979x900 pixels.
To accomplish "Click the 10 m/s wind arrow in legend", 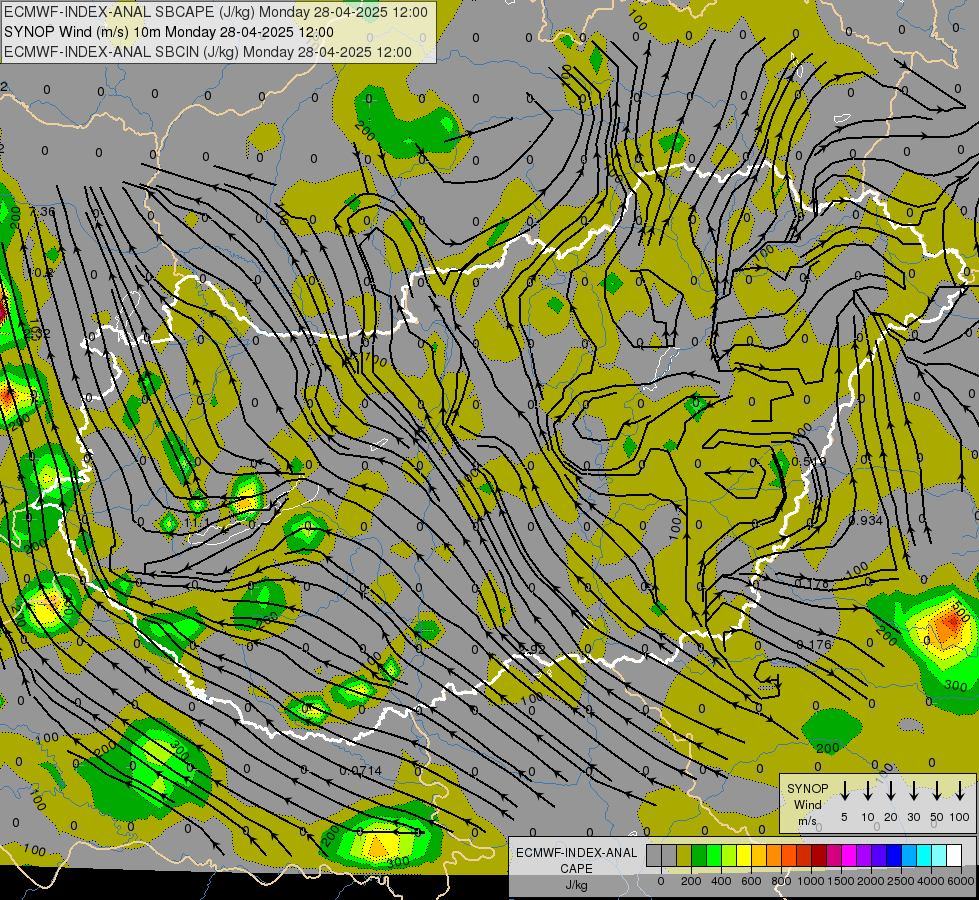I will click(x=868, y=789).
